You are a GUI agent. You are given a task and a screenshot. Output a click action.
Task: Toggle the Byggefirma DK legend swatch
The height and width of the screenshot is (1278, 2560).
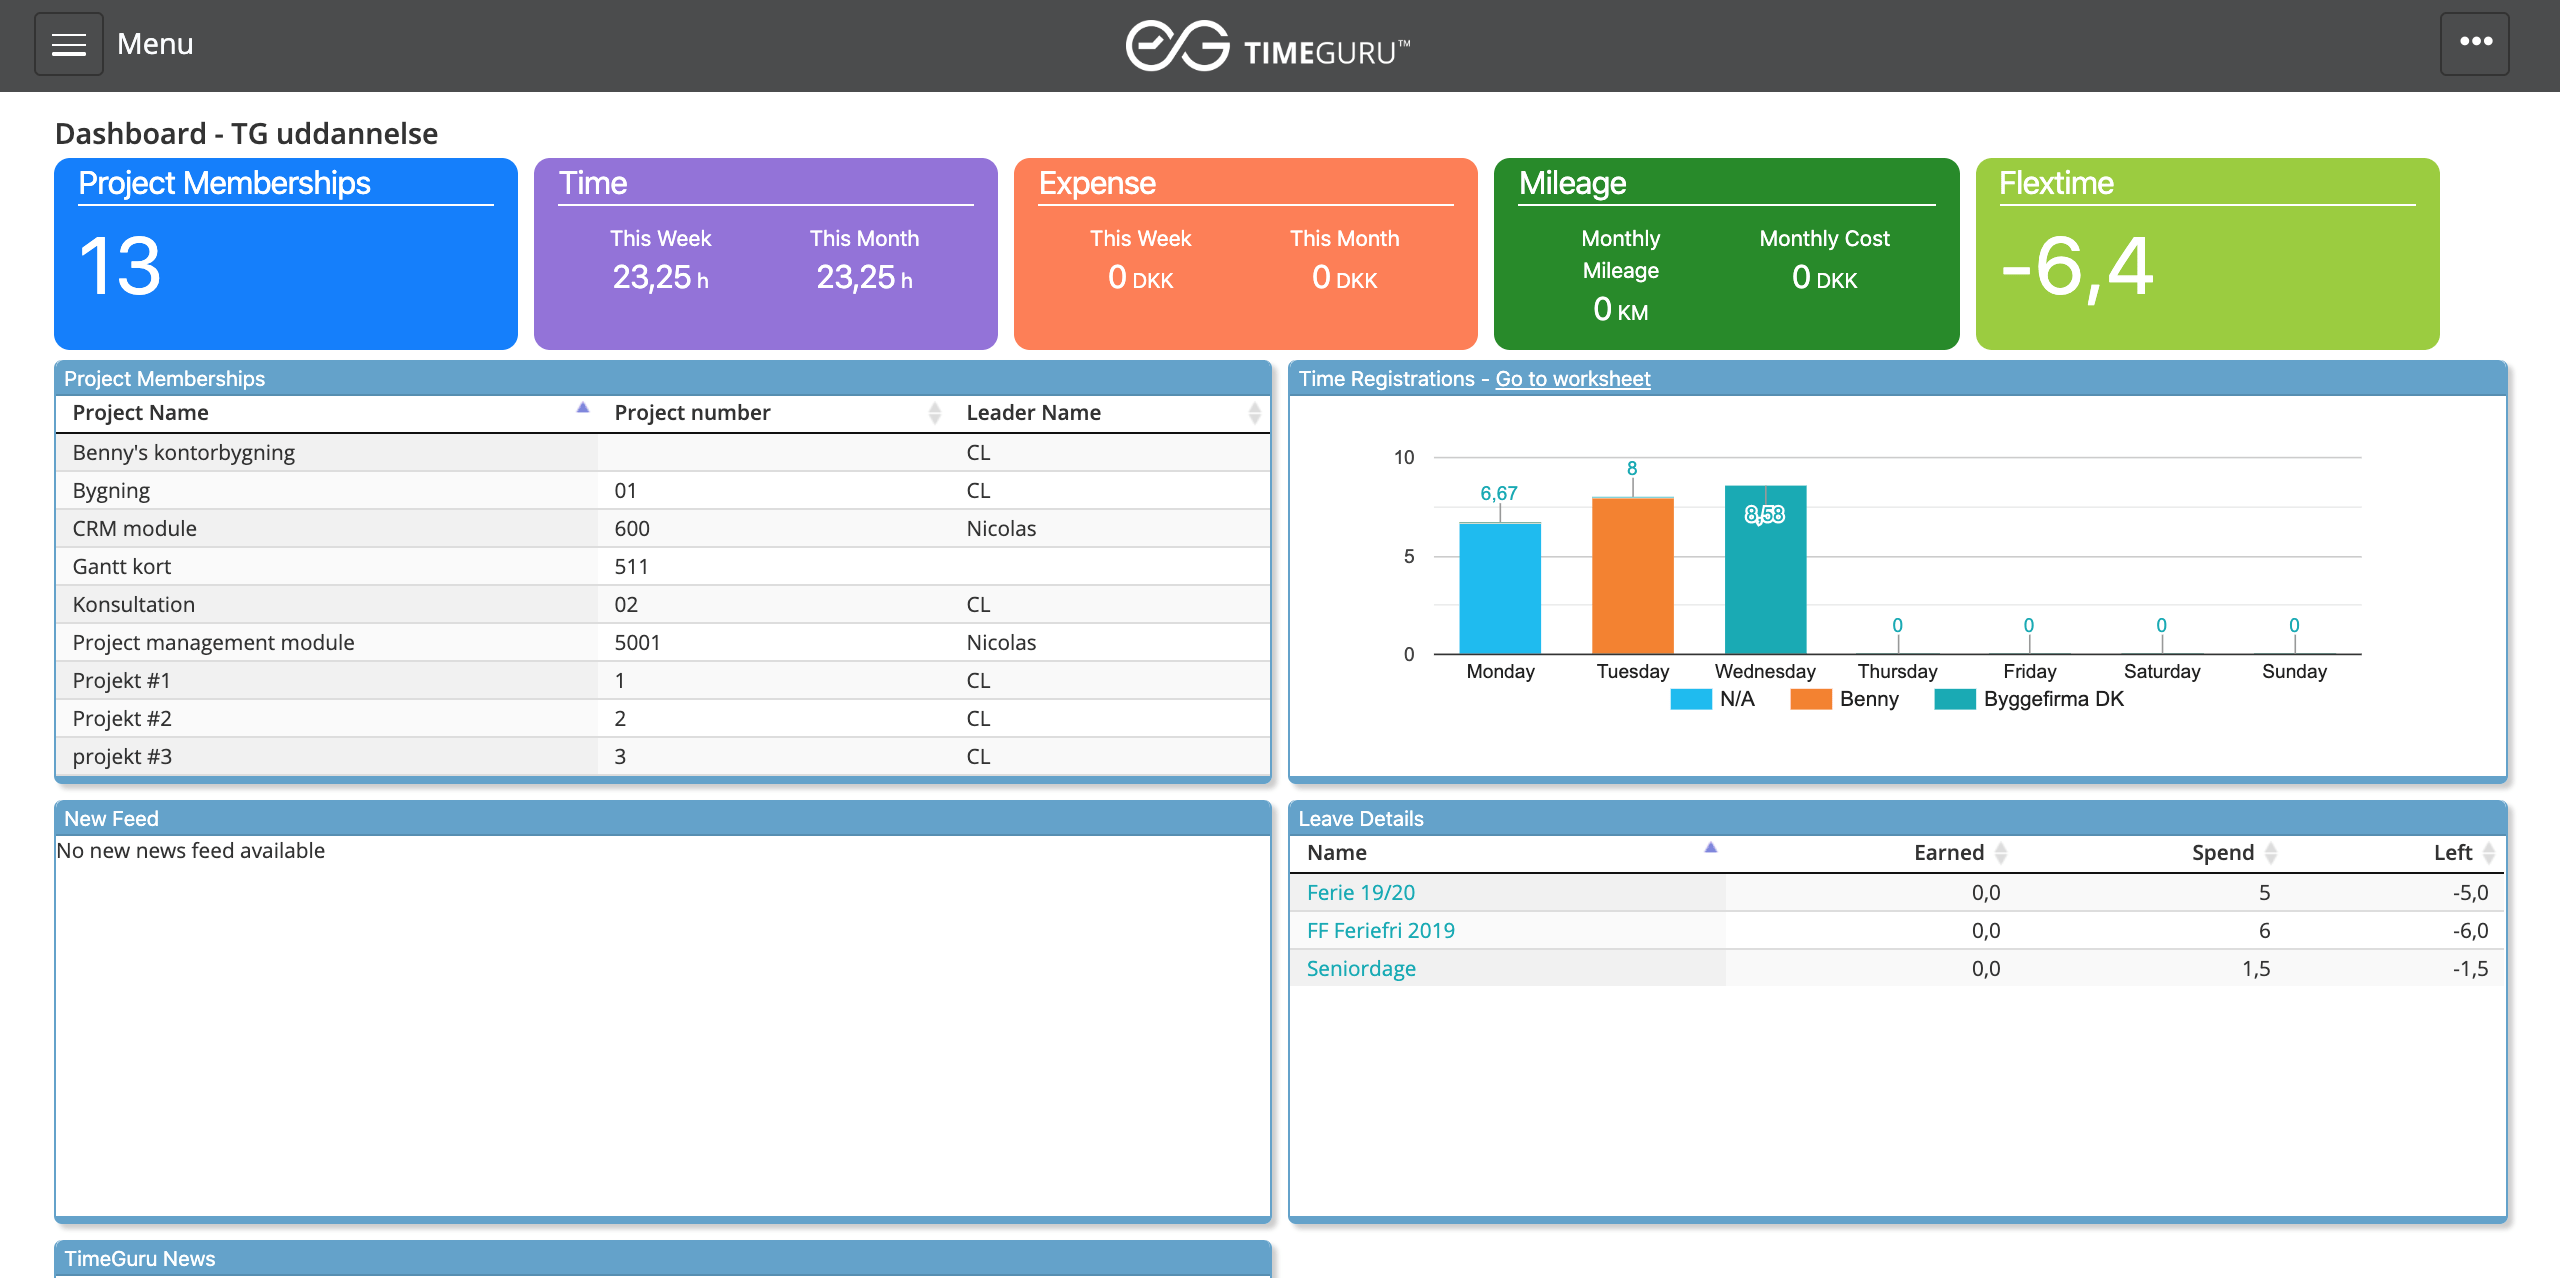(x=1955, y=699)
